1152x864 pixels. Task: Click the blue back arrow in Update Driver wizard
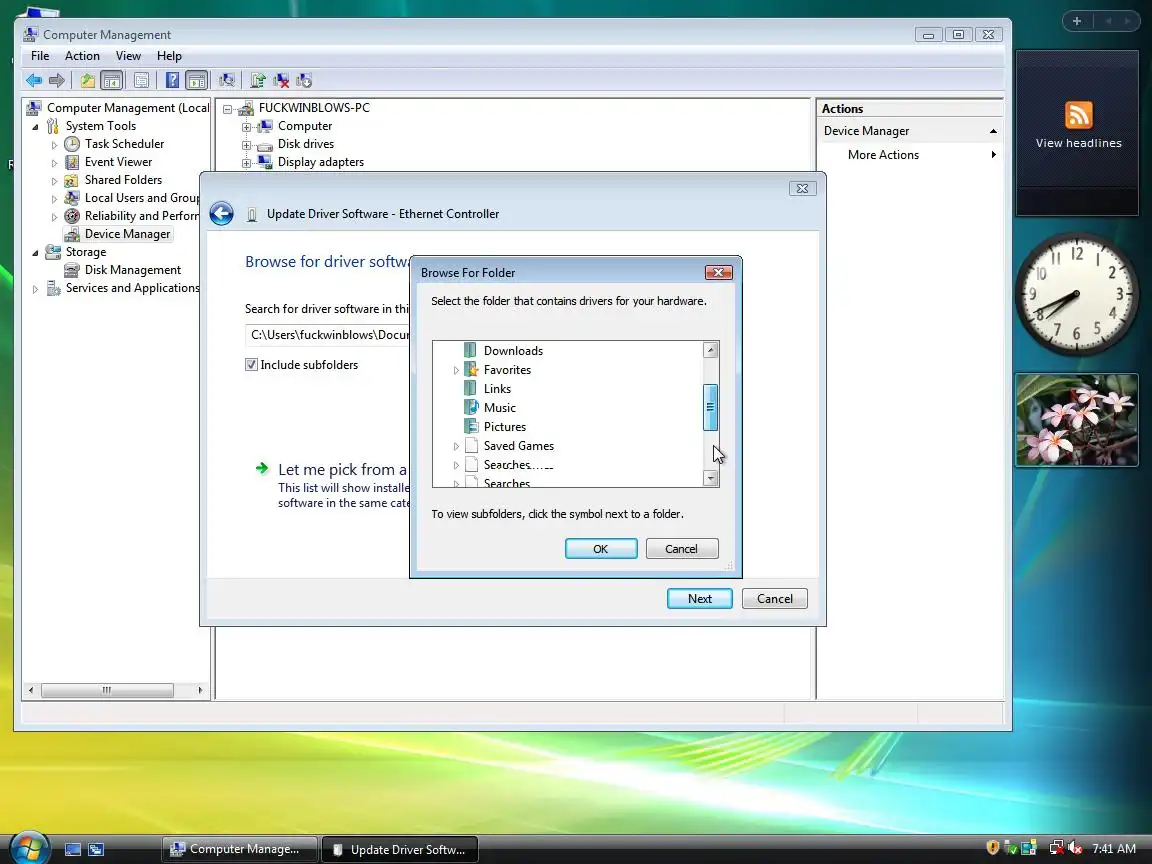pos(221,214)
